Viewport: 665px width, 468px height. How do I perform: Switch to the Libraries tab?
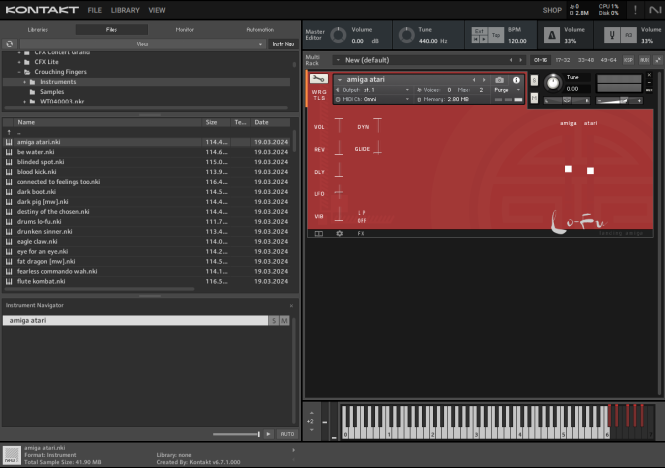pyautogui.click(x=38, y=30)
